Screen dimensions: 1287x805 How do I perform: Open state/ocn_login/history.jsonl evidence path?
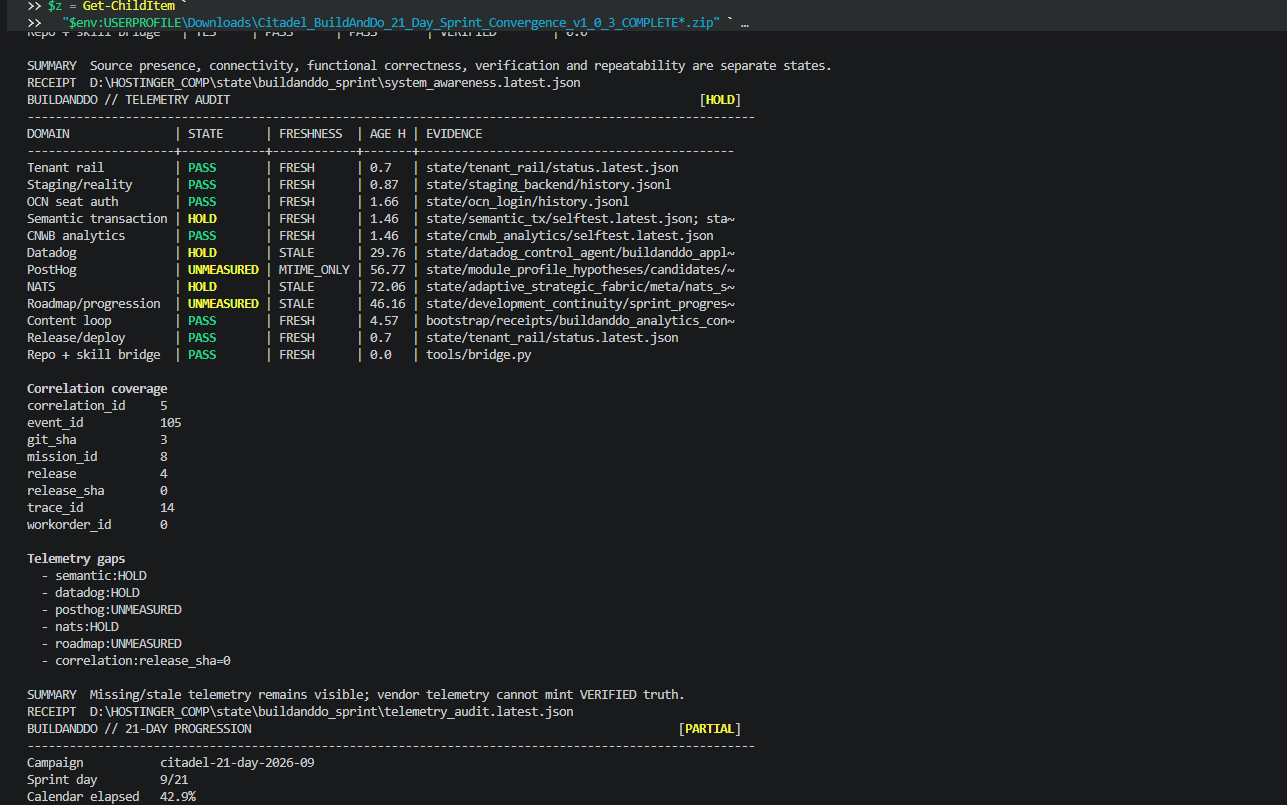coord(528,202)
